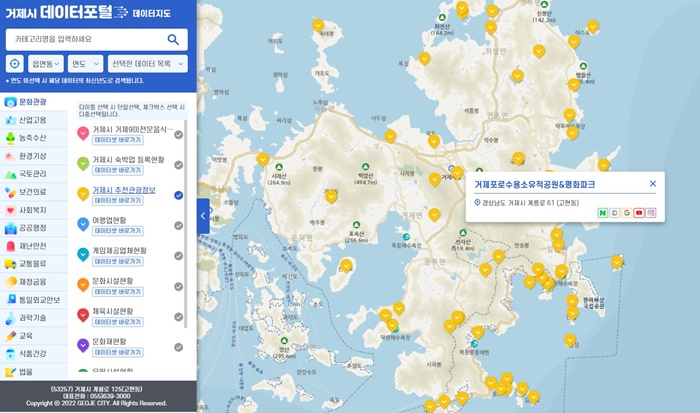Collapse the left side panel arrow
Image resolution: width=700 pixels, height=413 pixels.
(202, 215)
